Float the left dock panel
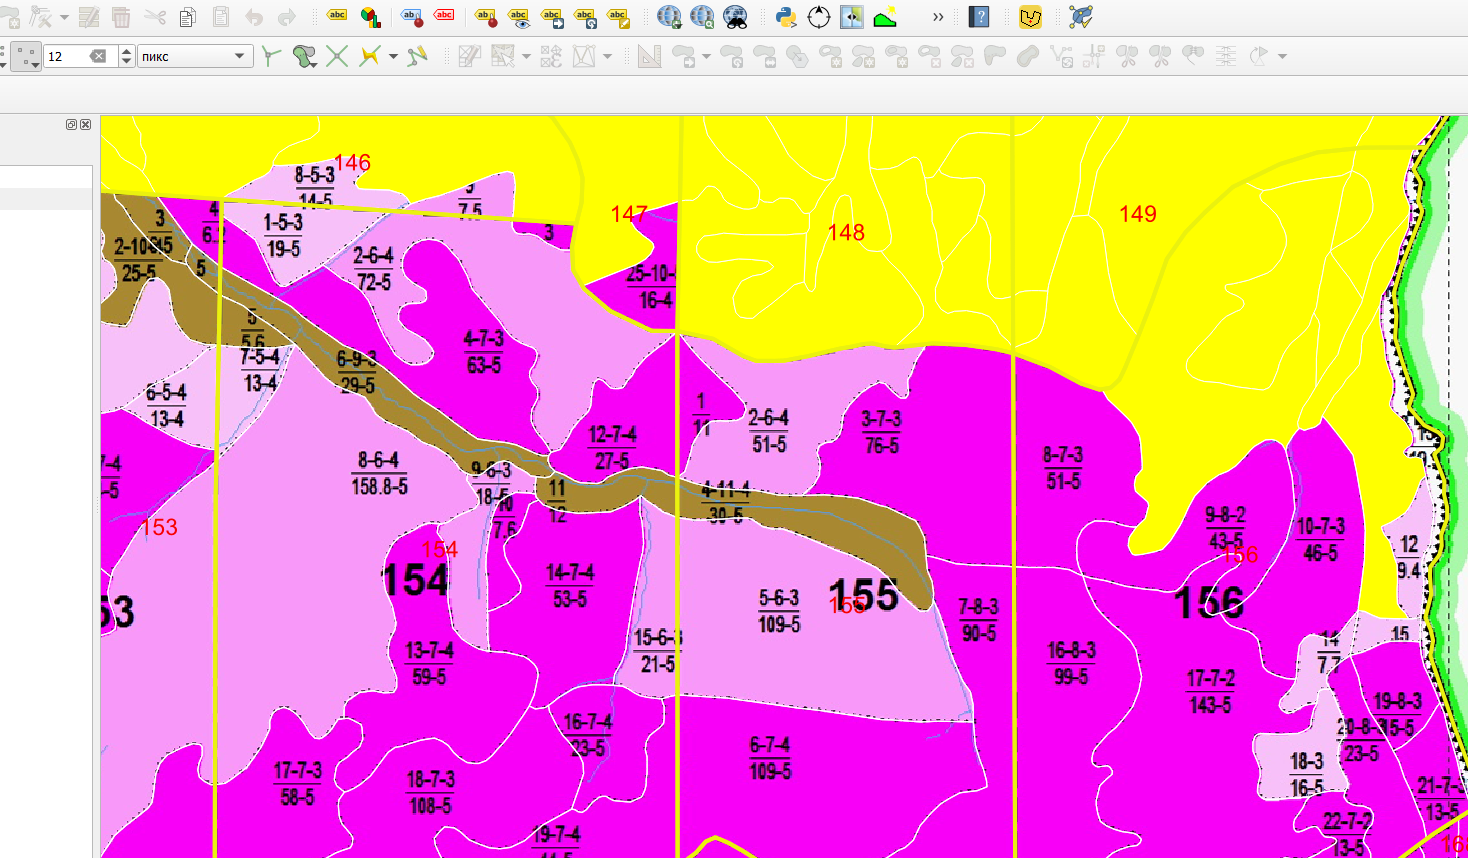This screenshot has width=1468, height=858. pyautogui.click(x=71, y=124)
